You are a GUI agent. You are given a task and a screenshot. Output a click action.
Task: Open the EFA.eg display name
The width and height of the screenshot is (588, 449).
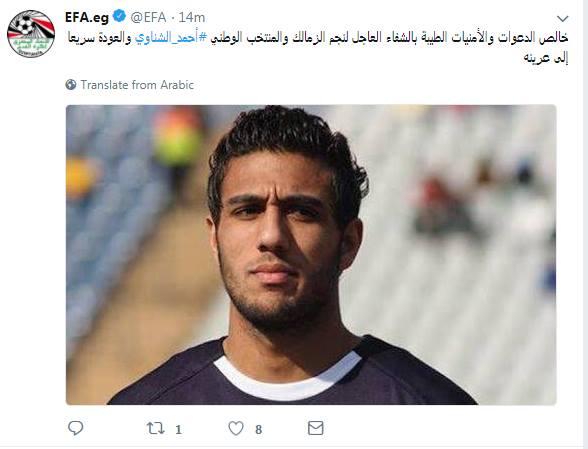[87, 17]
